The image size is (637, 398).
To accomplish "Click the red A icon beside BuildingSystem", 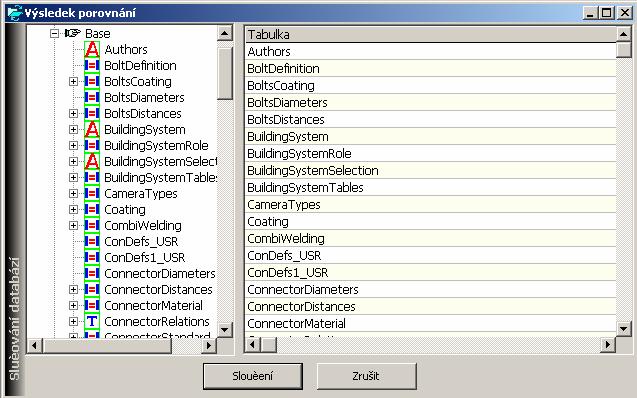I will tap(92, 130).
